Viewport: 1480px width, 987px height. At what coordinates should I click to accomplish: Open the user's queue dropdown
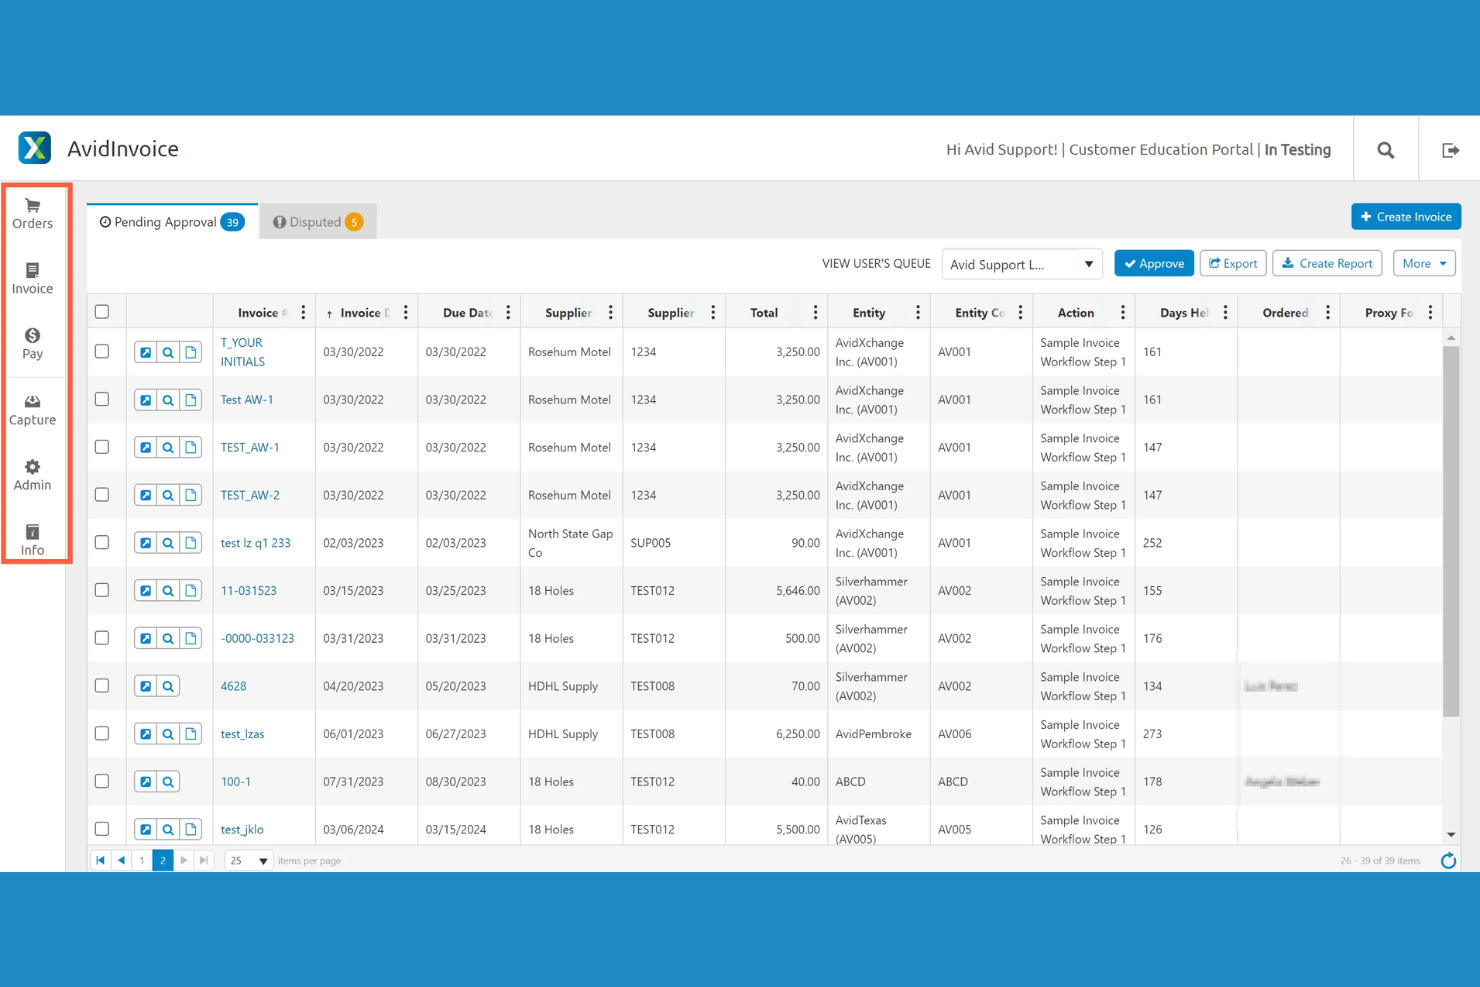1021,263
